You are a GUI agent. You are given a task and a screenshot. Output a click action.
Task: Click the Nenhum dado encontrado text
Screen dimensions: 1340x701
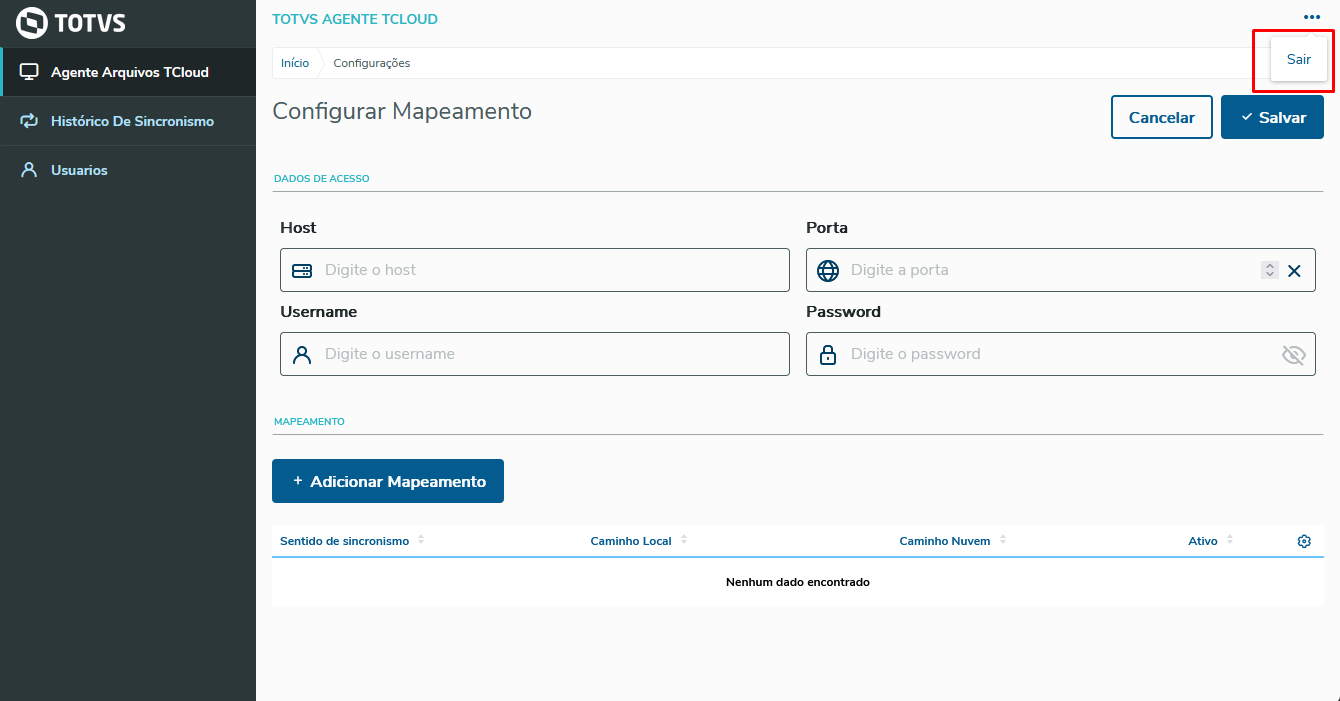point(798,582)
